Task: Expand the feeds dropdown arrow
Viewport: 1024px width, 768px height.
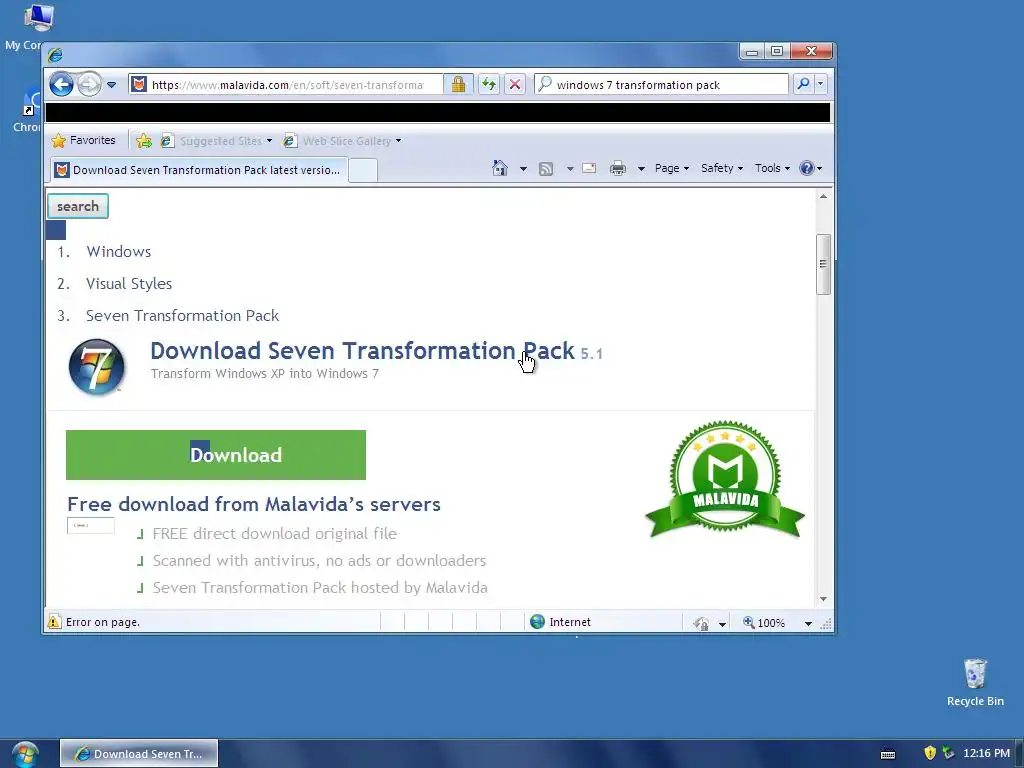Action: (x=569, y=168)
